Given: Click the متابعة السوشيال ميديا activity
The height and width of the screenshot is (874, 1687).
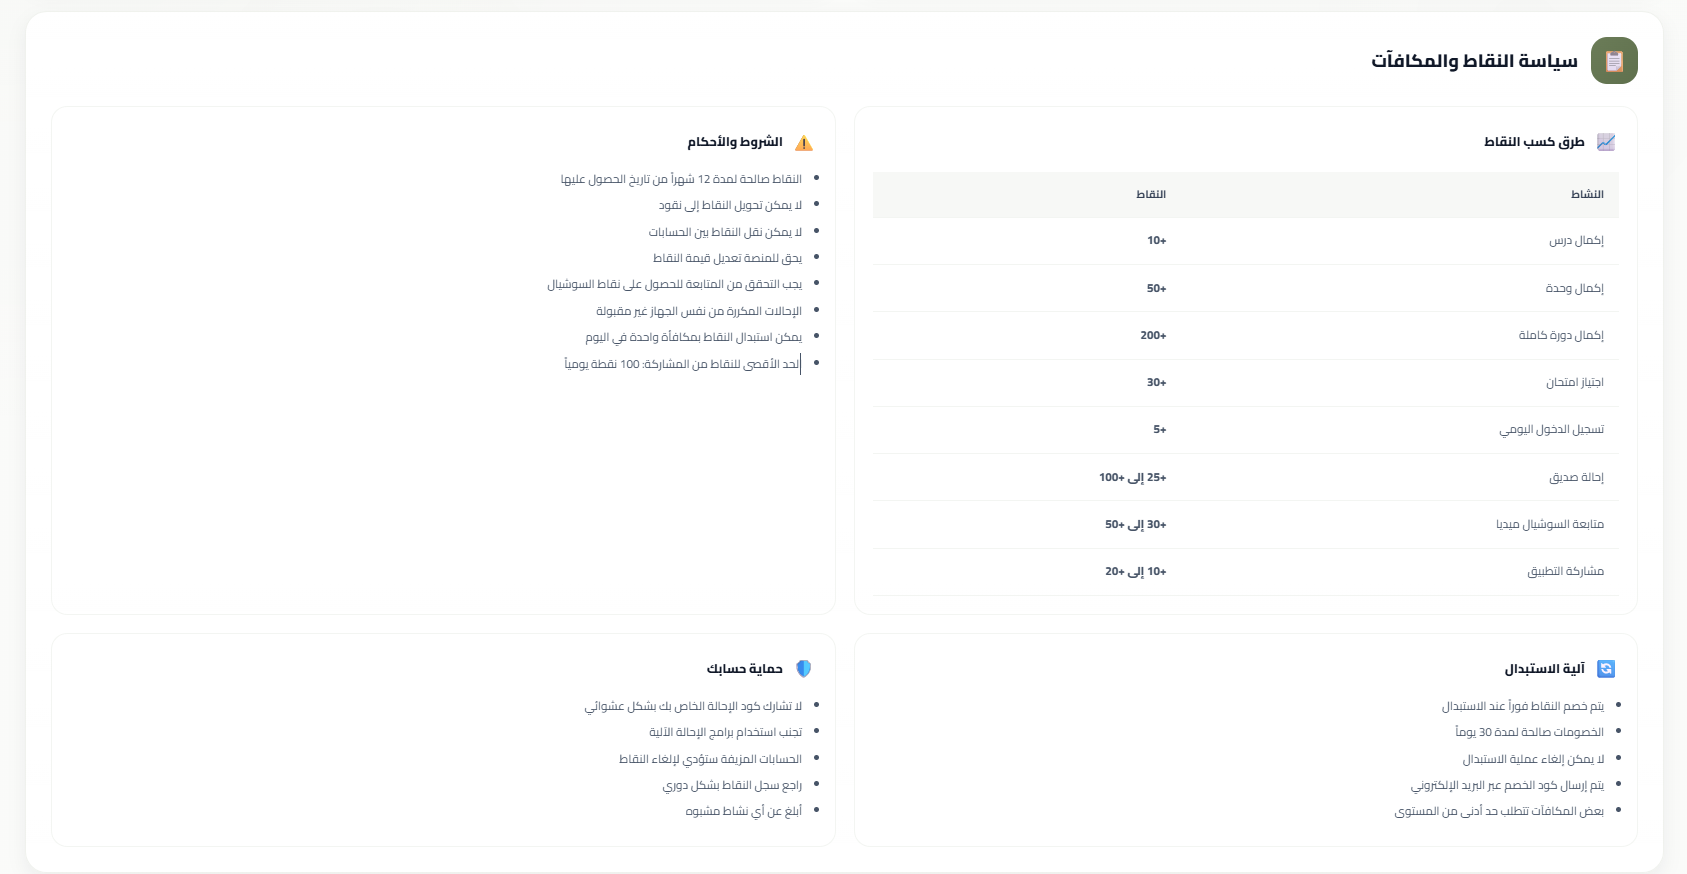Looking at the screenshot, I should point(1550,525).
